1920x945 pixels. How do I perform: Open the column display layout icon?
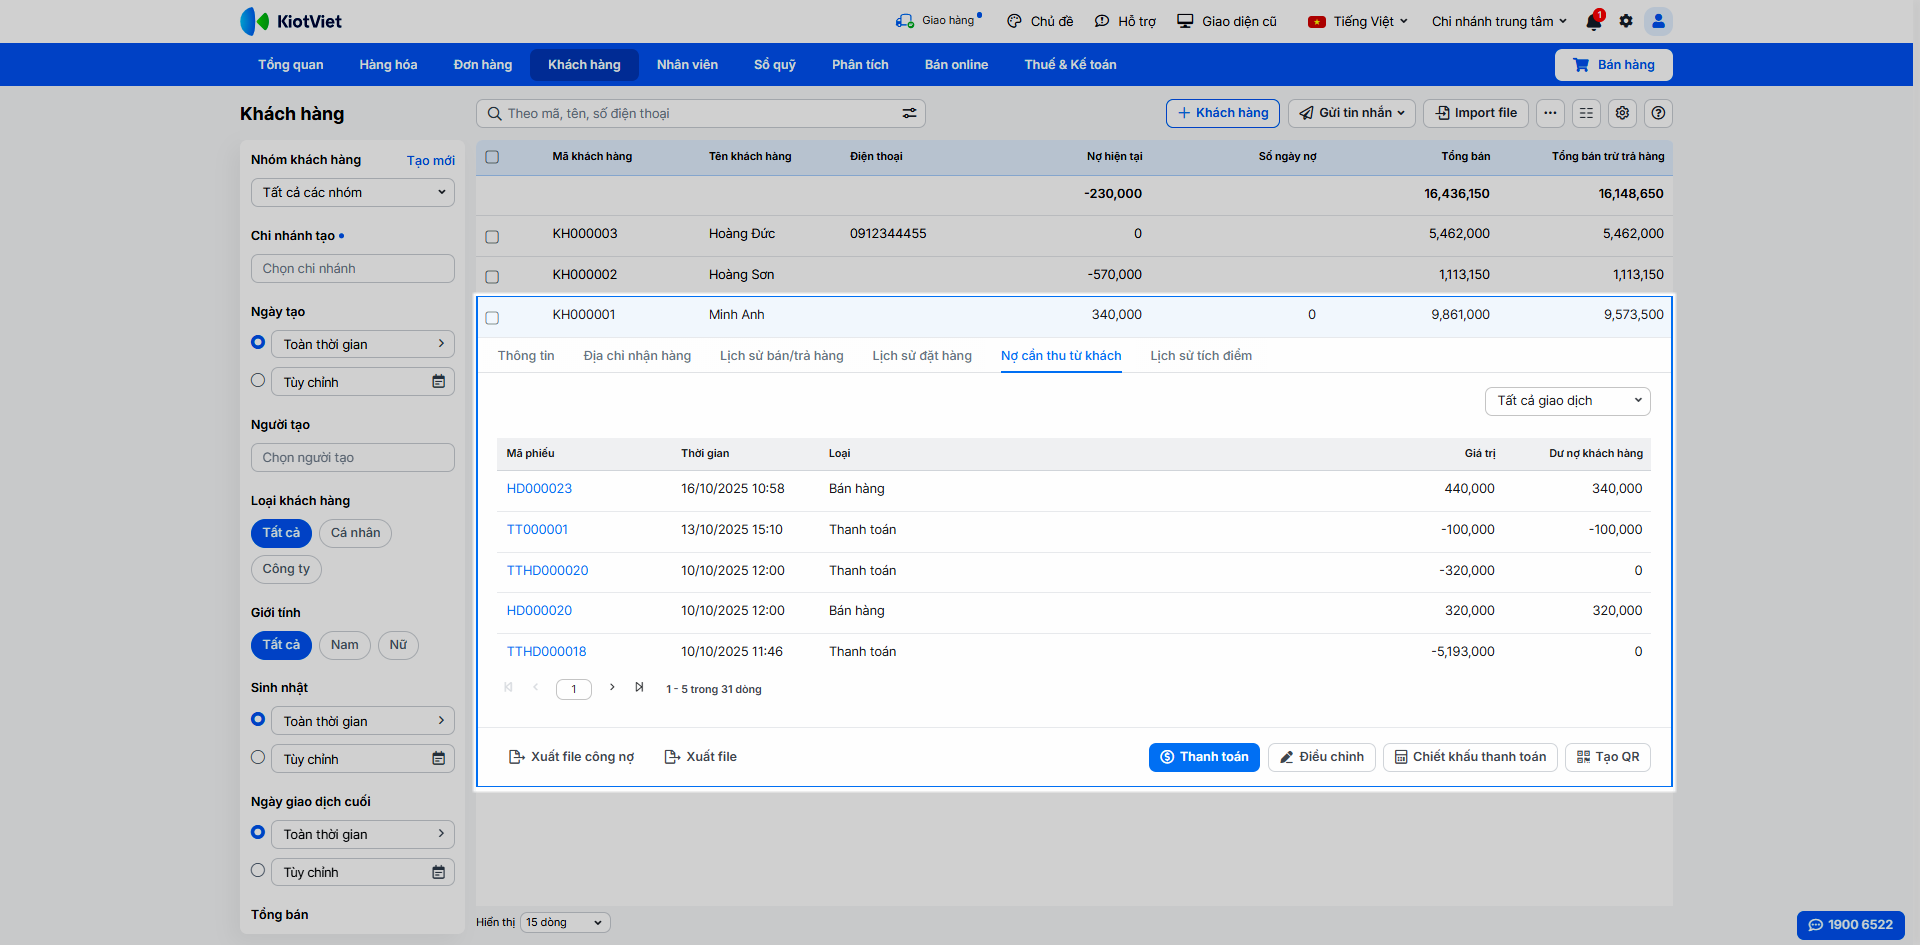tap(1586, 113)
